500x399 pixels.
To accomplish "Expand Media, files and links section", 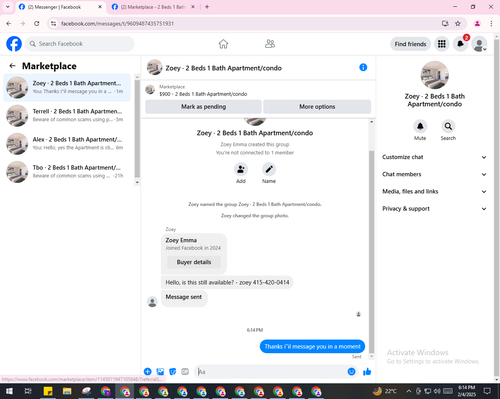I will click(434, 191).
